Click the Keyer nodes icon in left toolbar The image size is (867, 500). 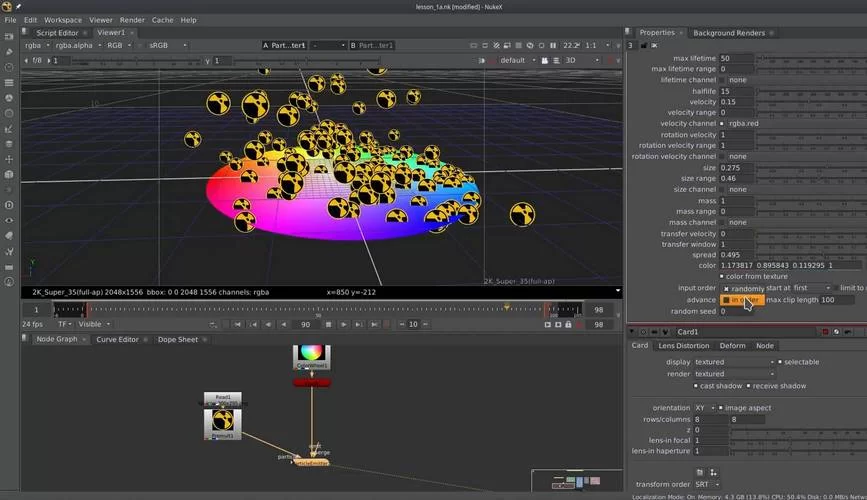click(x=9, y=129)
